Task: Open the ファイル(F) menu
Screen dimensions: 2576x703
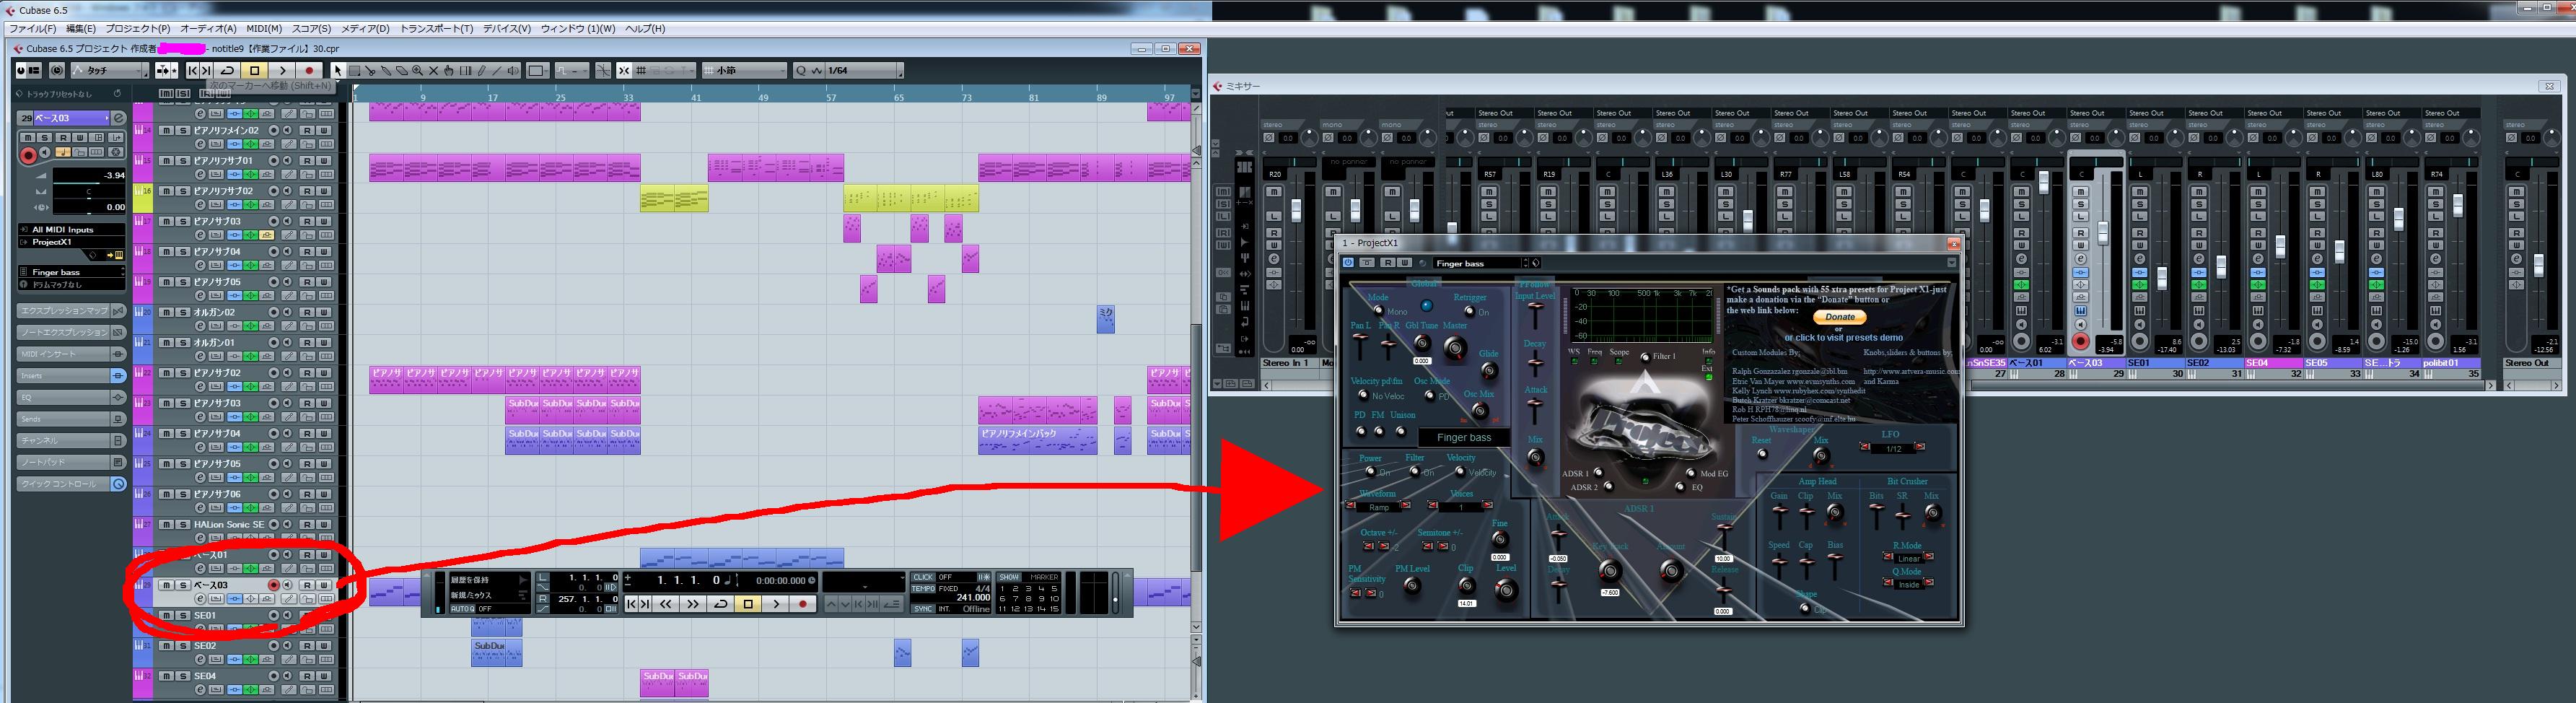Action: (x=32, y=29)
